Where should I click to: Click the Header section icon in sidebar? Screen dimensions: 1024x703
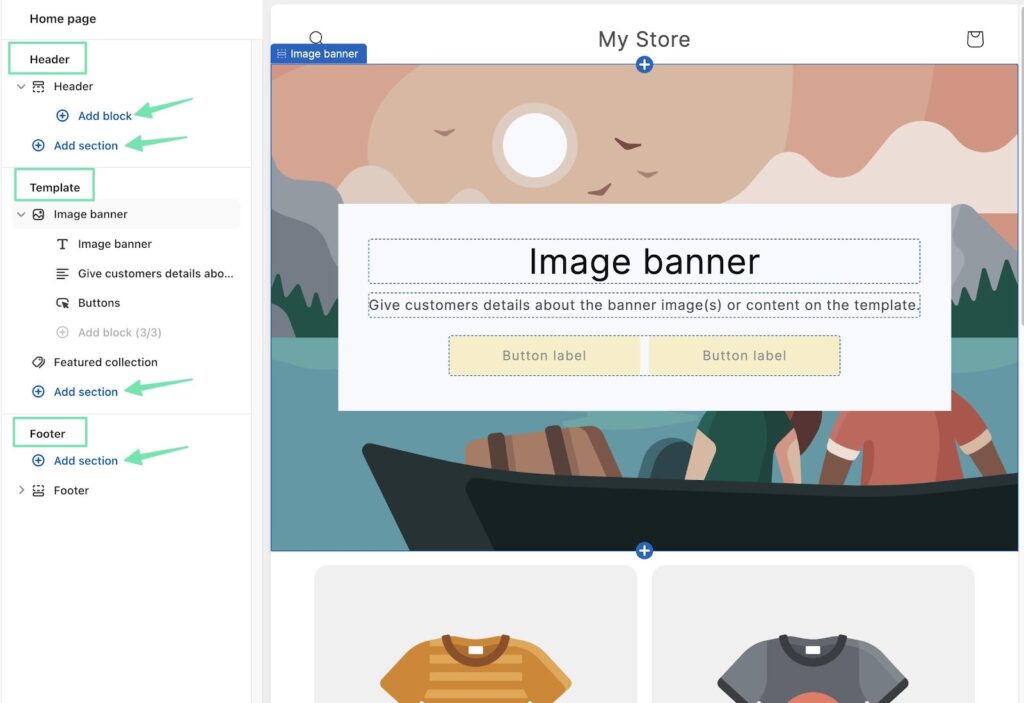click(38, 87)
